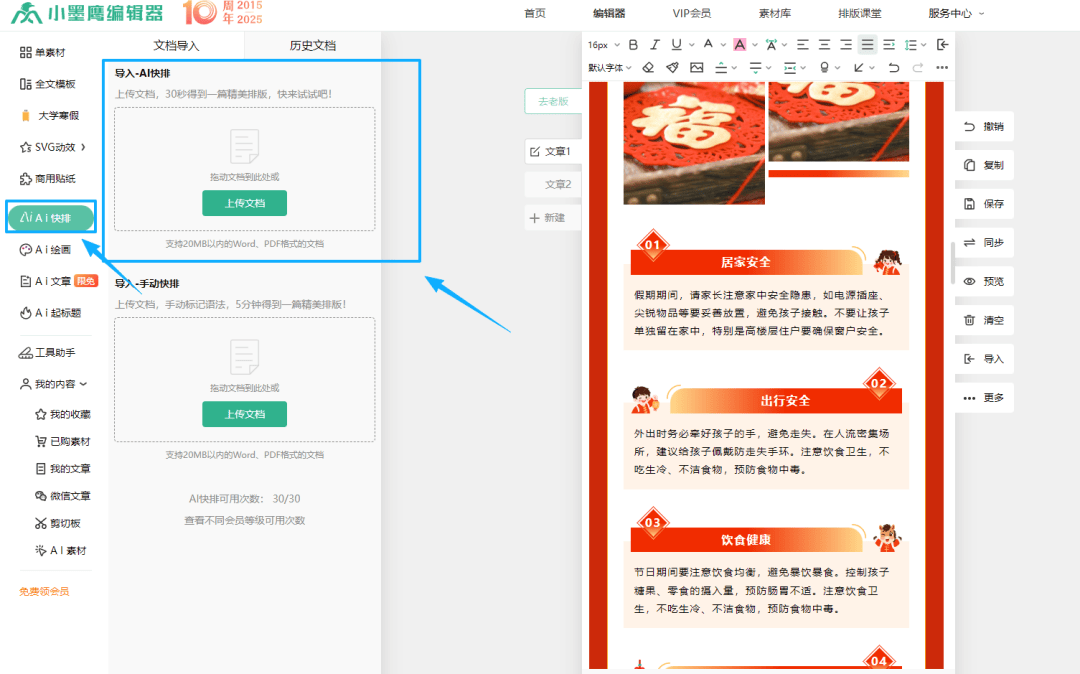Screen dimensions: 1080x674
Task: Click the clear trash icon (清空)
Action: (x=984, y=320)
